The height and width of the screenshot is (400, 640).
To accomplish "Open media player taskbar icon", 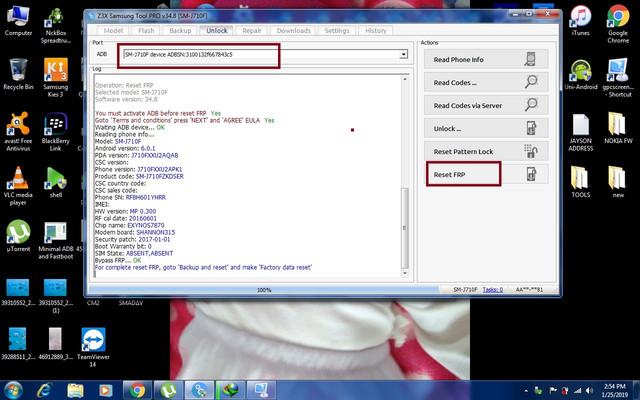I will pos(105,390).
